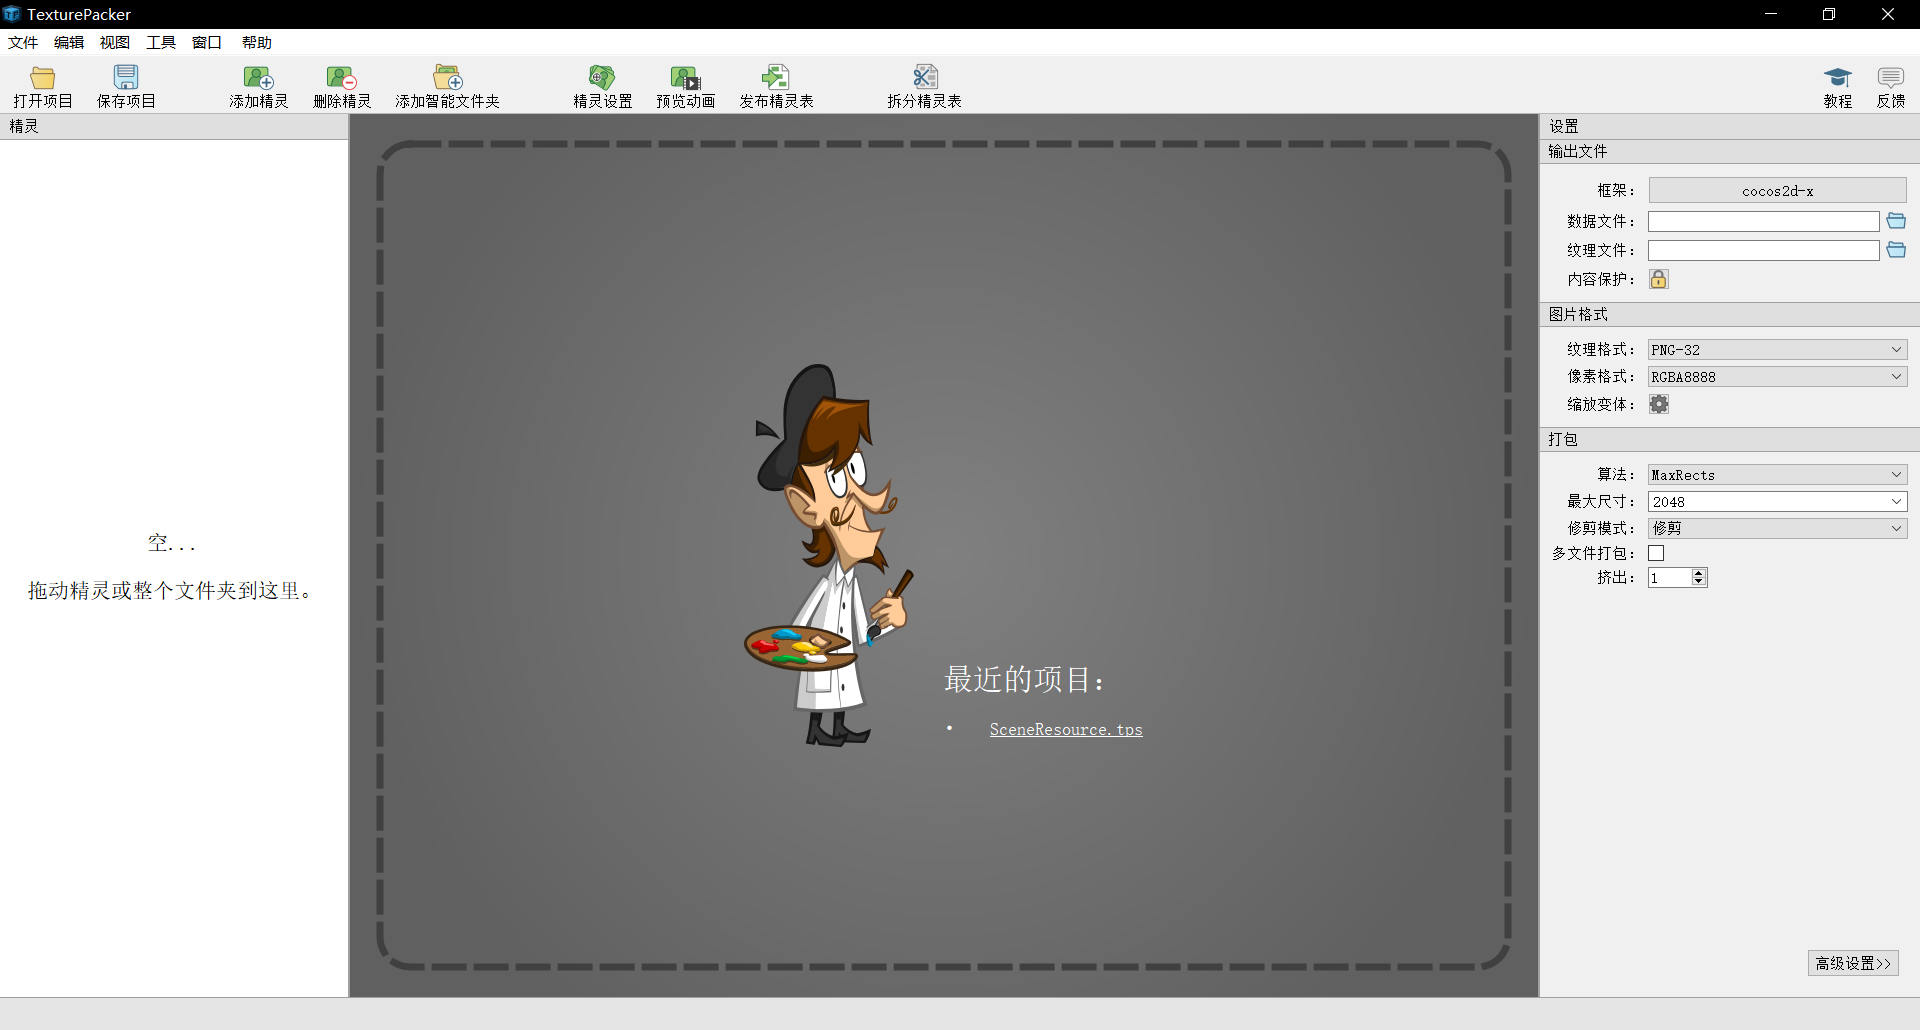Add sprites using the 添加精灵 icon
1920x1030 pixels.
tap(258, 85)
